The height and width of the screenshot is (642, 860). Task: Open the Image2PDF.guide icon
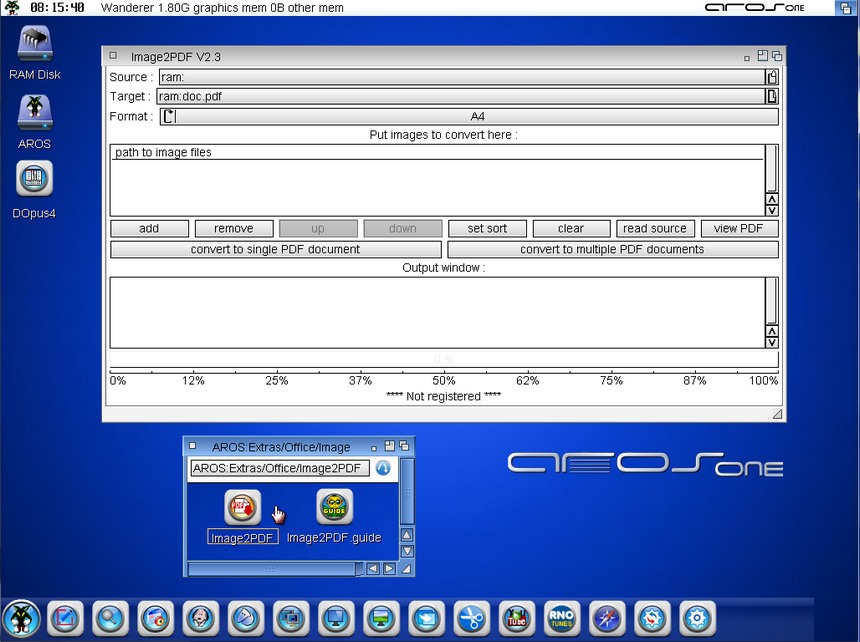(x=334, y=508)
